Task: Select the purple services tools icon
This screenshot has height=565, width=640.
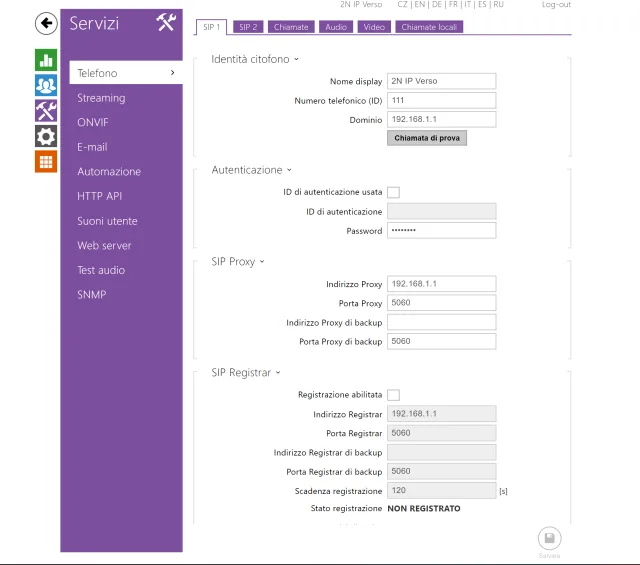Action: [x=46, y=110]
